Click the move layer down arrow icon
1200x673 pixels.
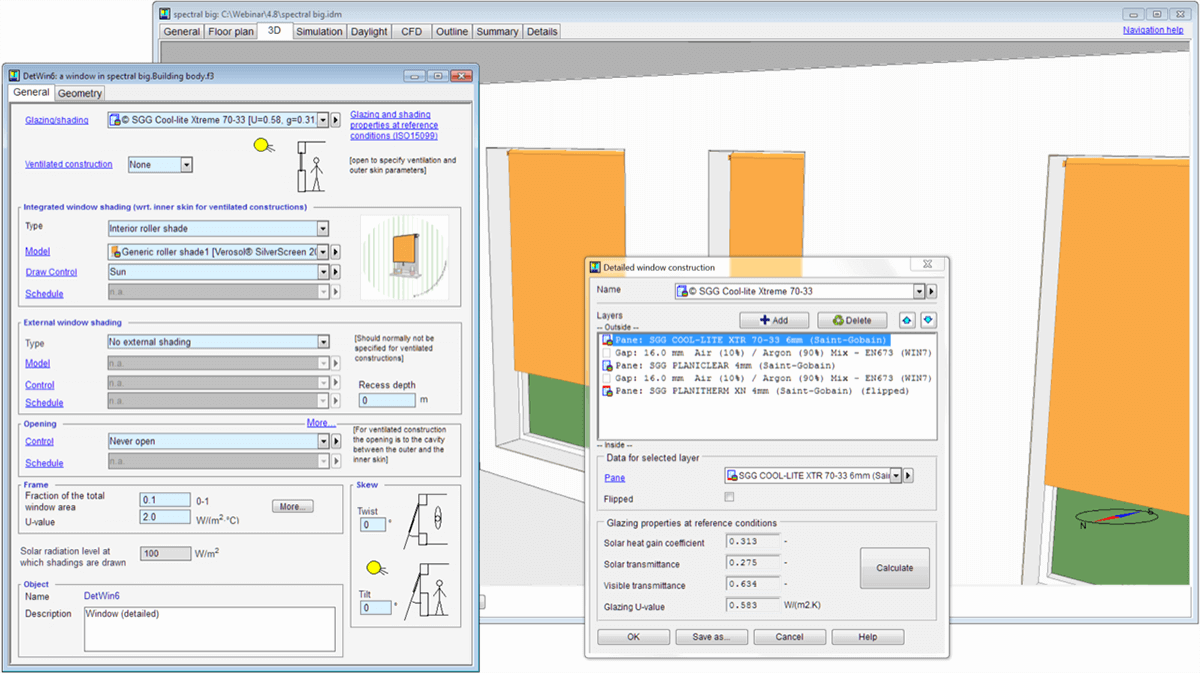[927, 320]
